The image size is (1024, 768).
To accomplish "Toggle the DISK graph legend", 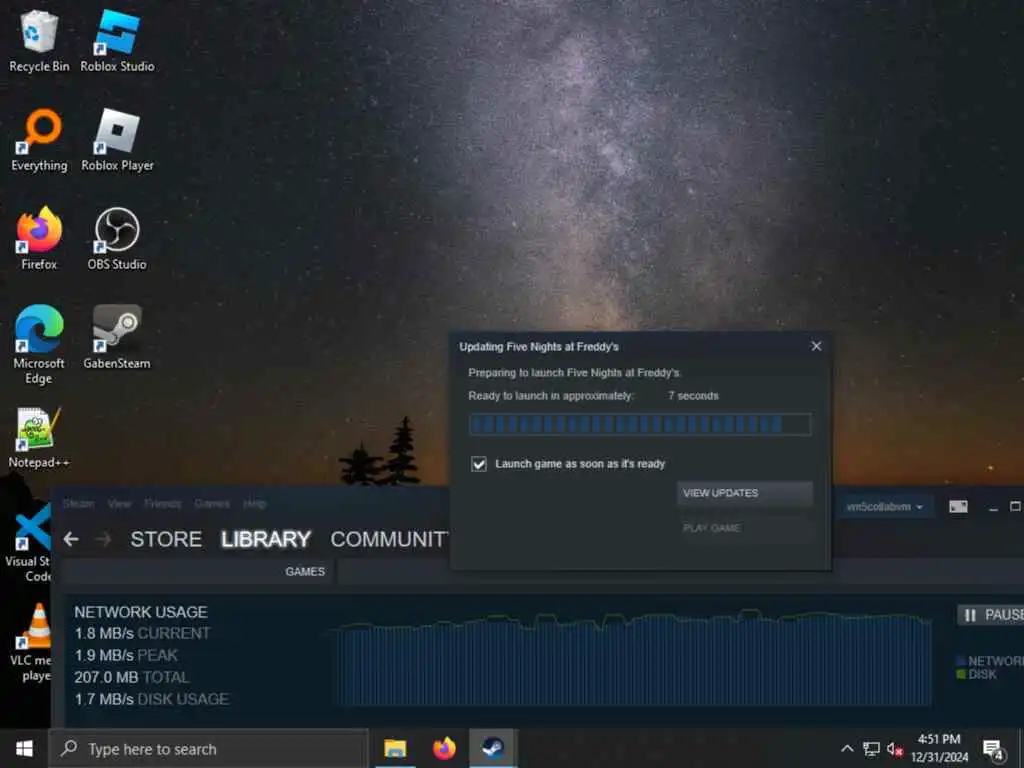I will [976, 674].
